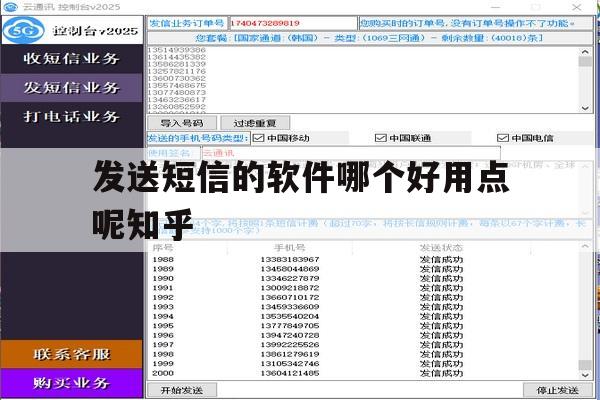Image resolution: width=600 pixels, height=400 pixels.
Task: Click phone number 13992225526
Action: [290, 345]
